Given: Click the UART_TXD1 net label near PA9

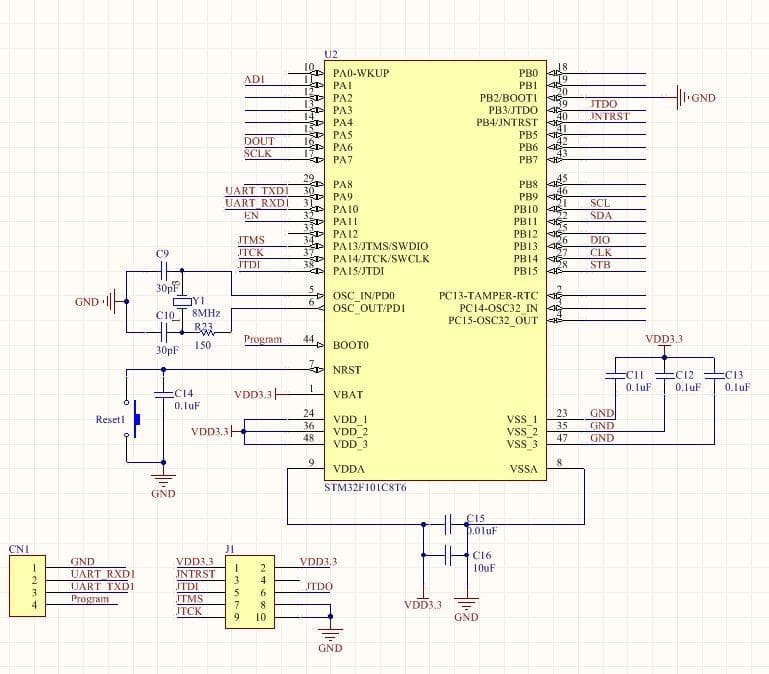Looking at the screenshot, I should [256, 191].
